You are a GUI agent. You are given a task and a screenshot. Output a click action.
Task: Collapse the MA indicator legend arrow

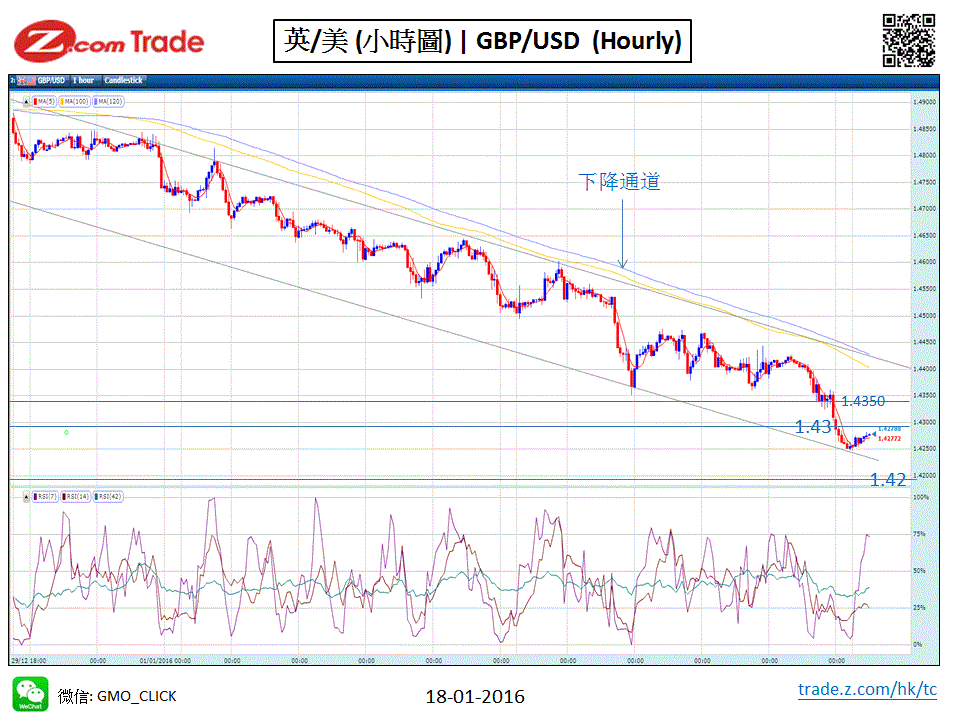point(26,102)
